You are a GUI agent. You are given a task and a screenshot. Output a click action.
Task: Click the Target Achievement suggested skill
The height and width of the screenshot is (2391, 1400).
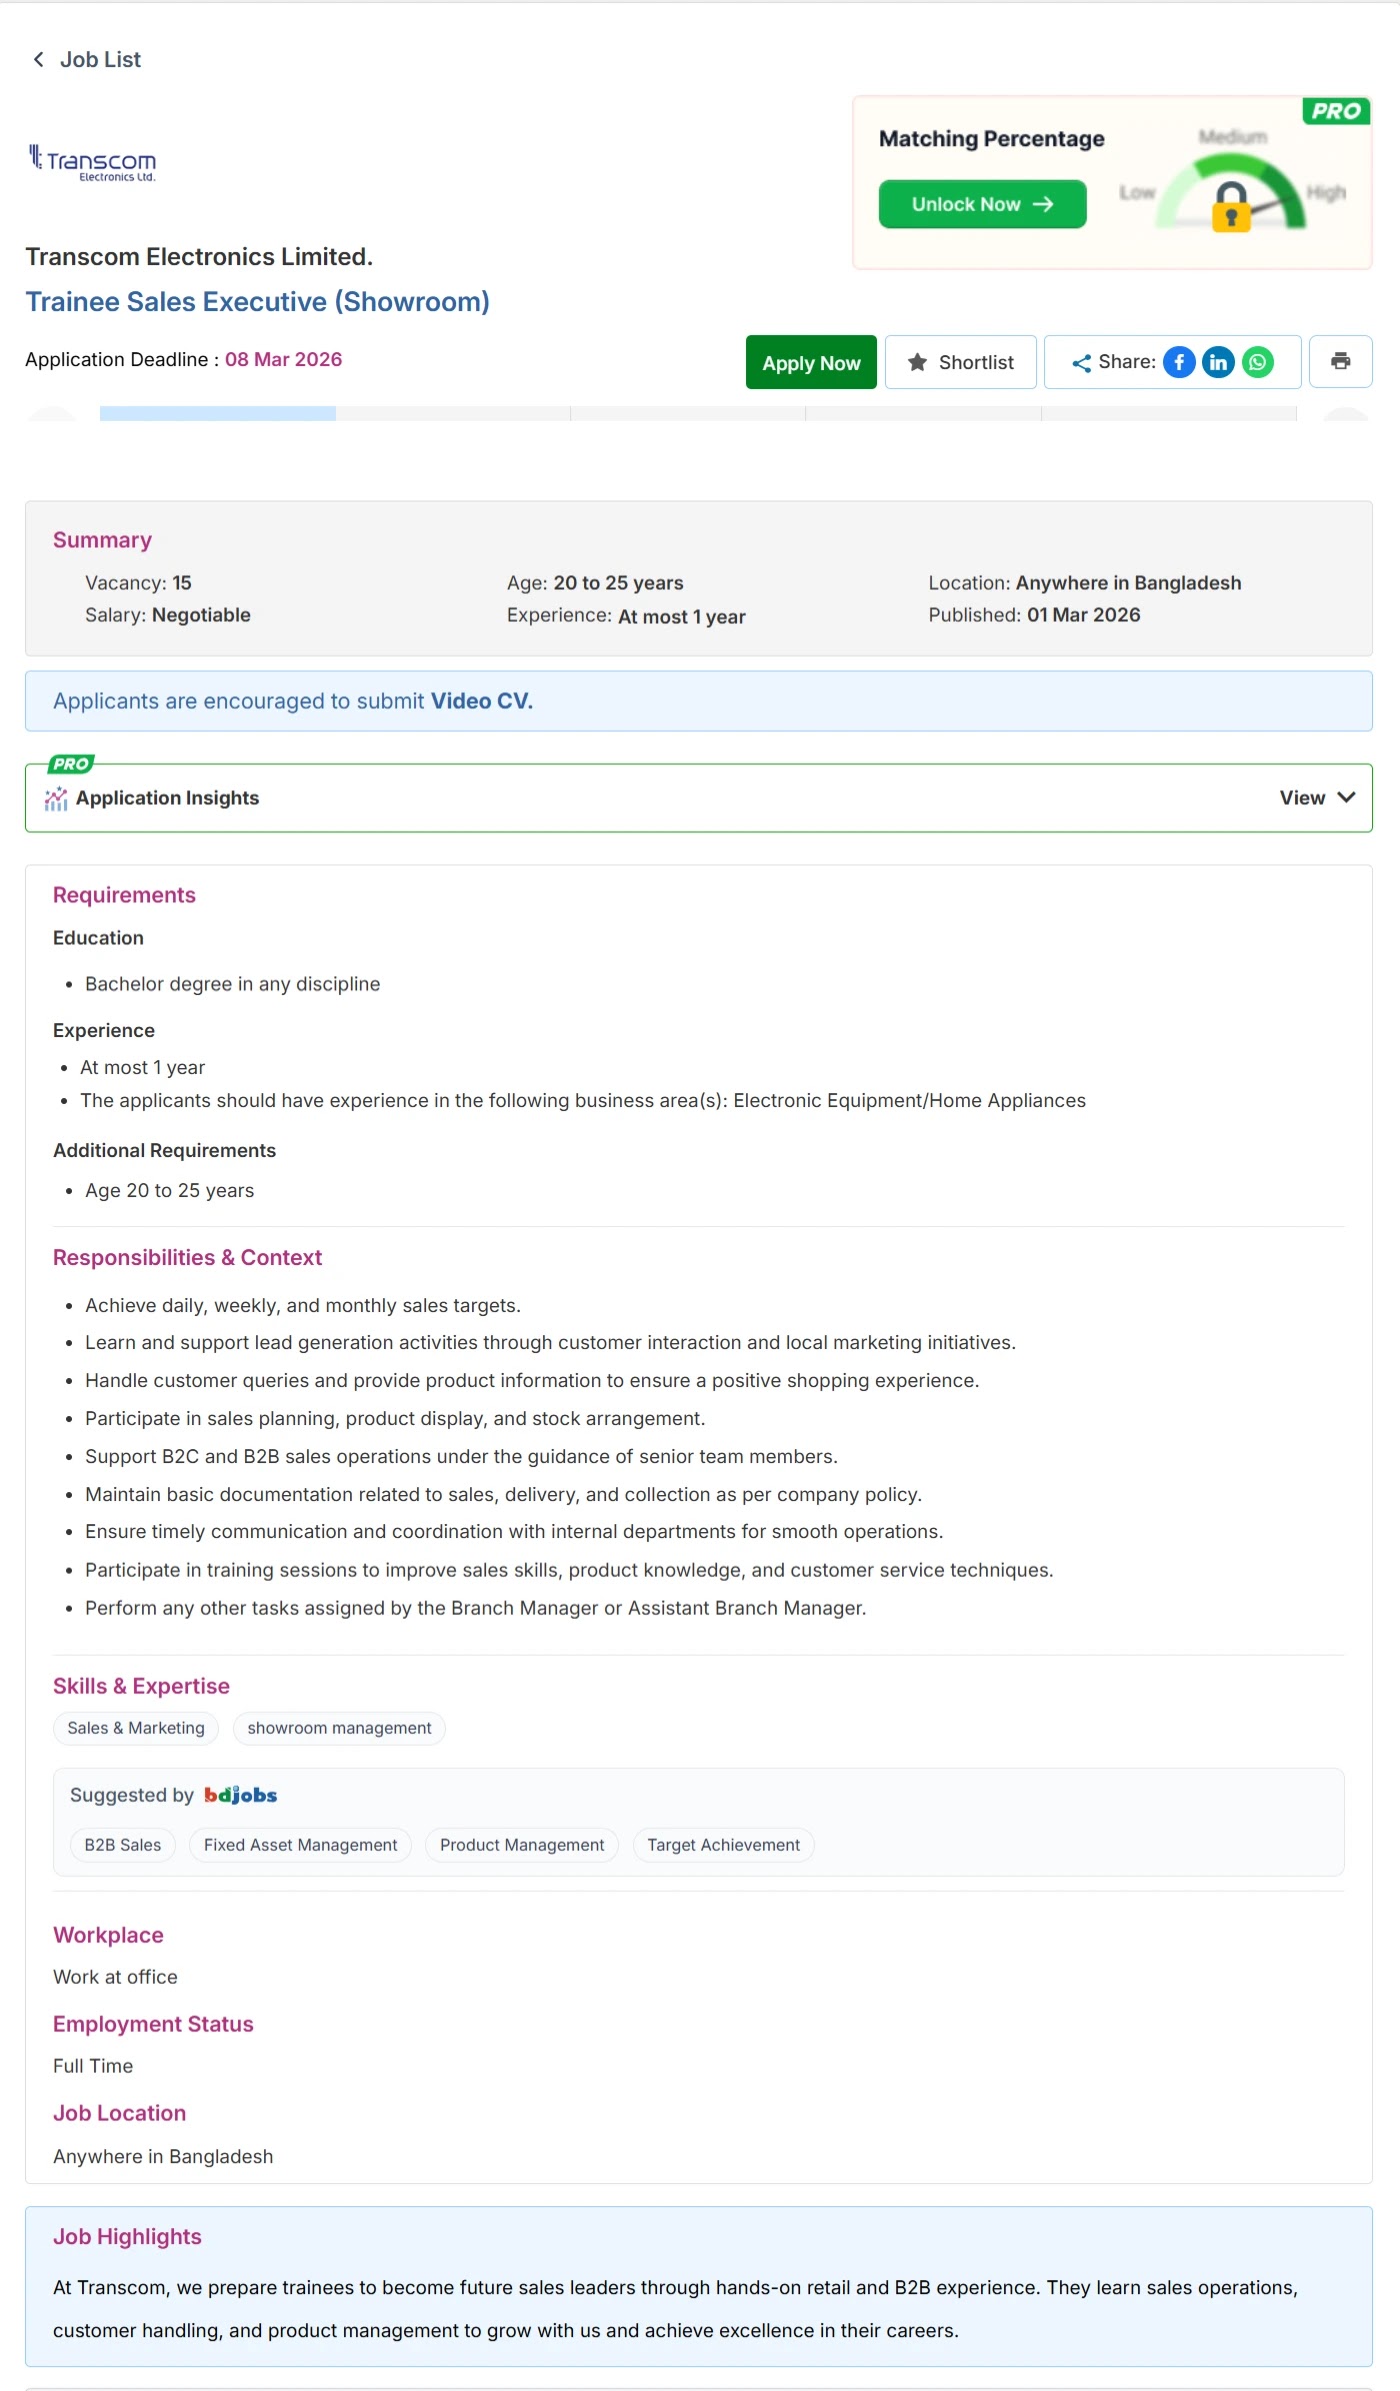pyautogui.click(x=723, y=1845)
